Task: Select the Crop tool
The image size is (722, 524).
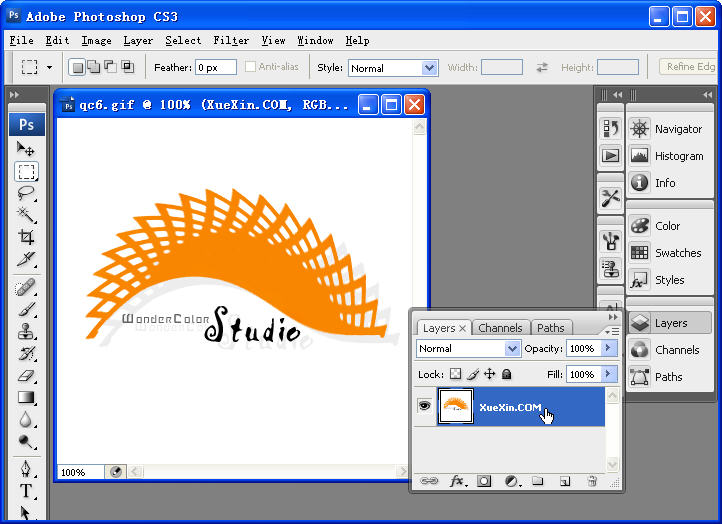Action: (26, 237)
